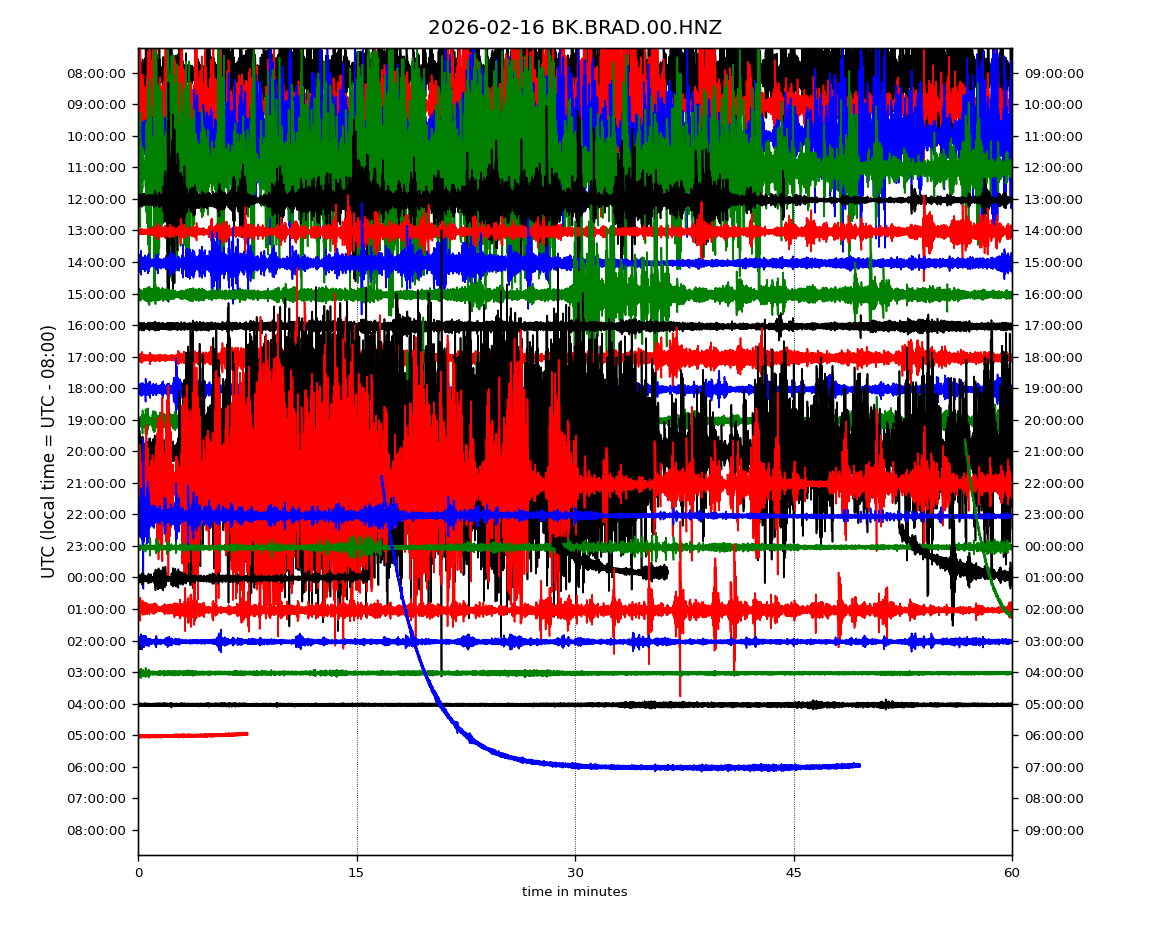The width and height of the screenshot is (1150, 950).
Task: Click the 45 minute x-axis tick label
Action: pos(794,873)
